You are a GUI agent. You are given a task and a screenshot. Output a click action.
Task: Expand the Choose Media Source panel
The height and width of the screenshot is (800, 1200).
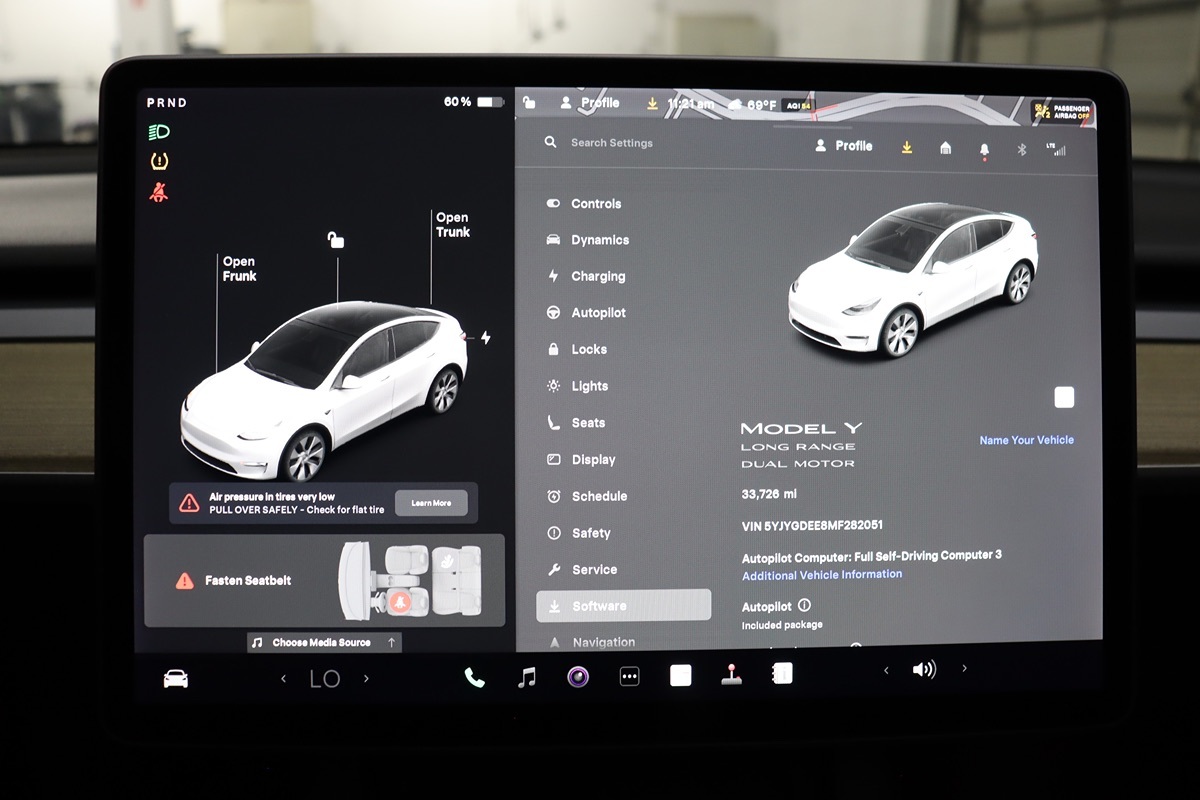pyautogui.click(x=325, y=642)
